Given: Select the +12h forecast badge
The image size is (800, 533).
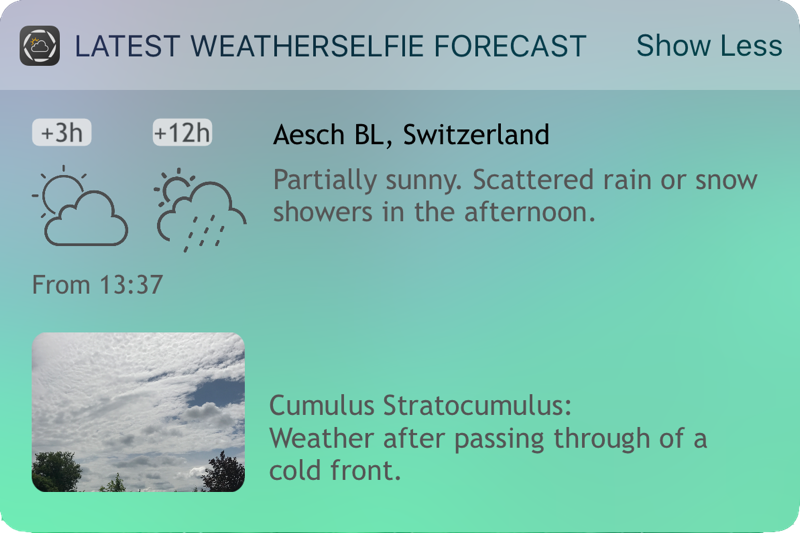Looking at the screenshot, I should point(182,133).
